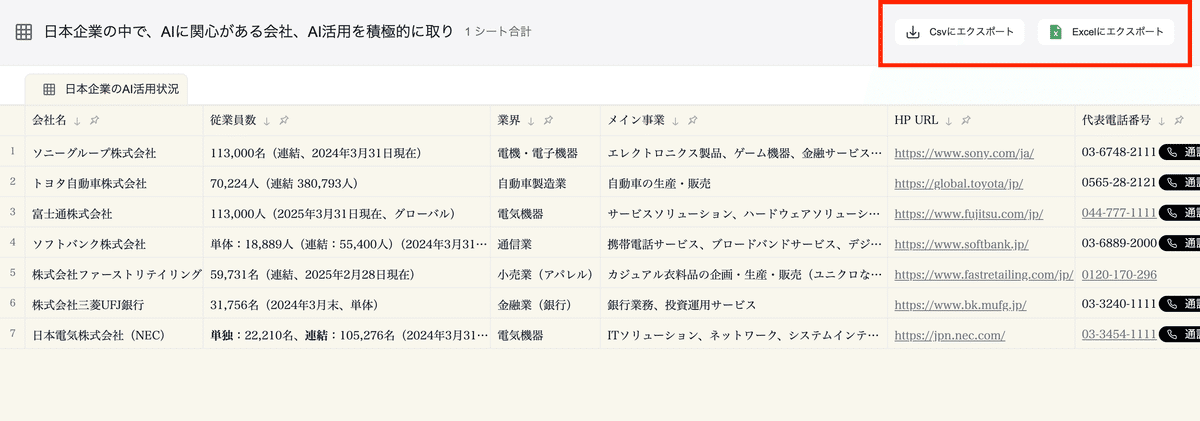Call Toyota using the 通話 button
Viewport: 1200px width, 421px height.
click(1180, 184)
